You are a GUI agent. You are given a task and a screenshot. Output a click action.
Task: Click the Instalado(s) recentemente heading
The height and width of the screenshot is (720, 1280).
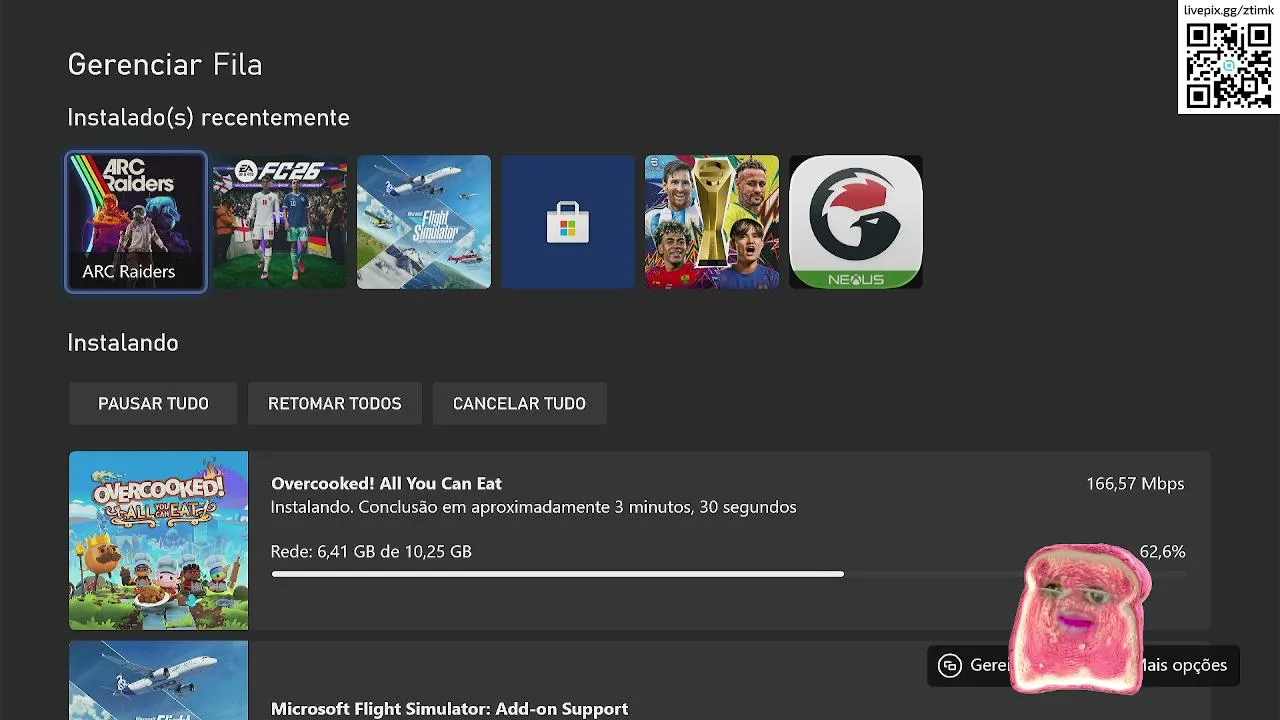click(208, 118)
